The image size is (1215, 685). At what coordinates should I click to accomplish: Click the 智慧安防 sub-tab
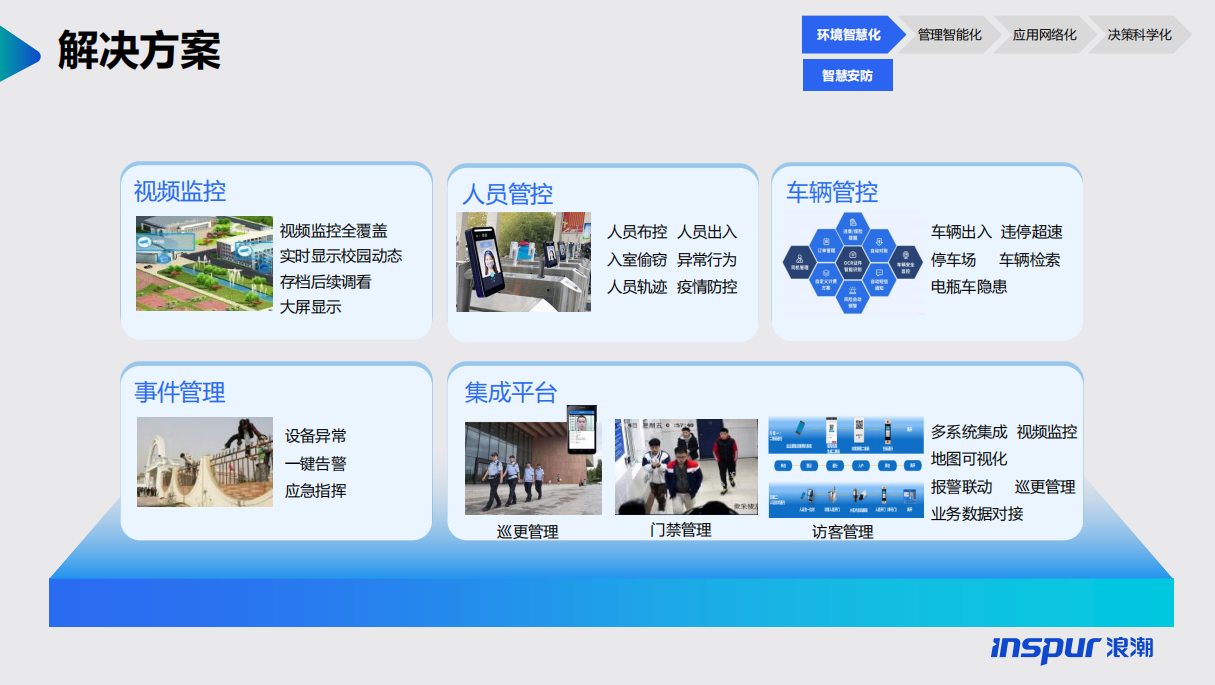848,75
